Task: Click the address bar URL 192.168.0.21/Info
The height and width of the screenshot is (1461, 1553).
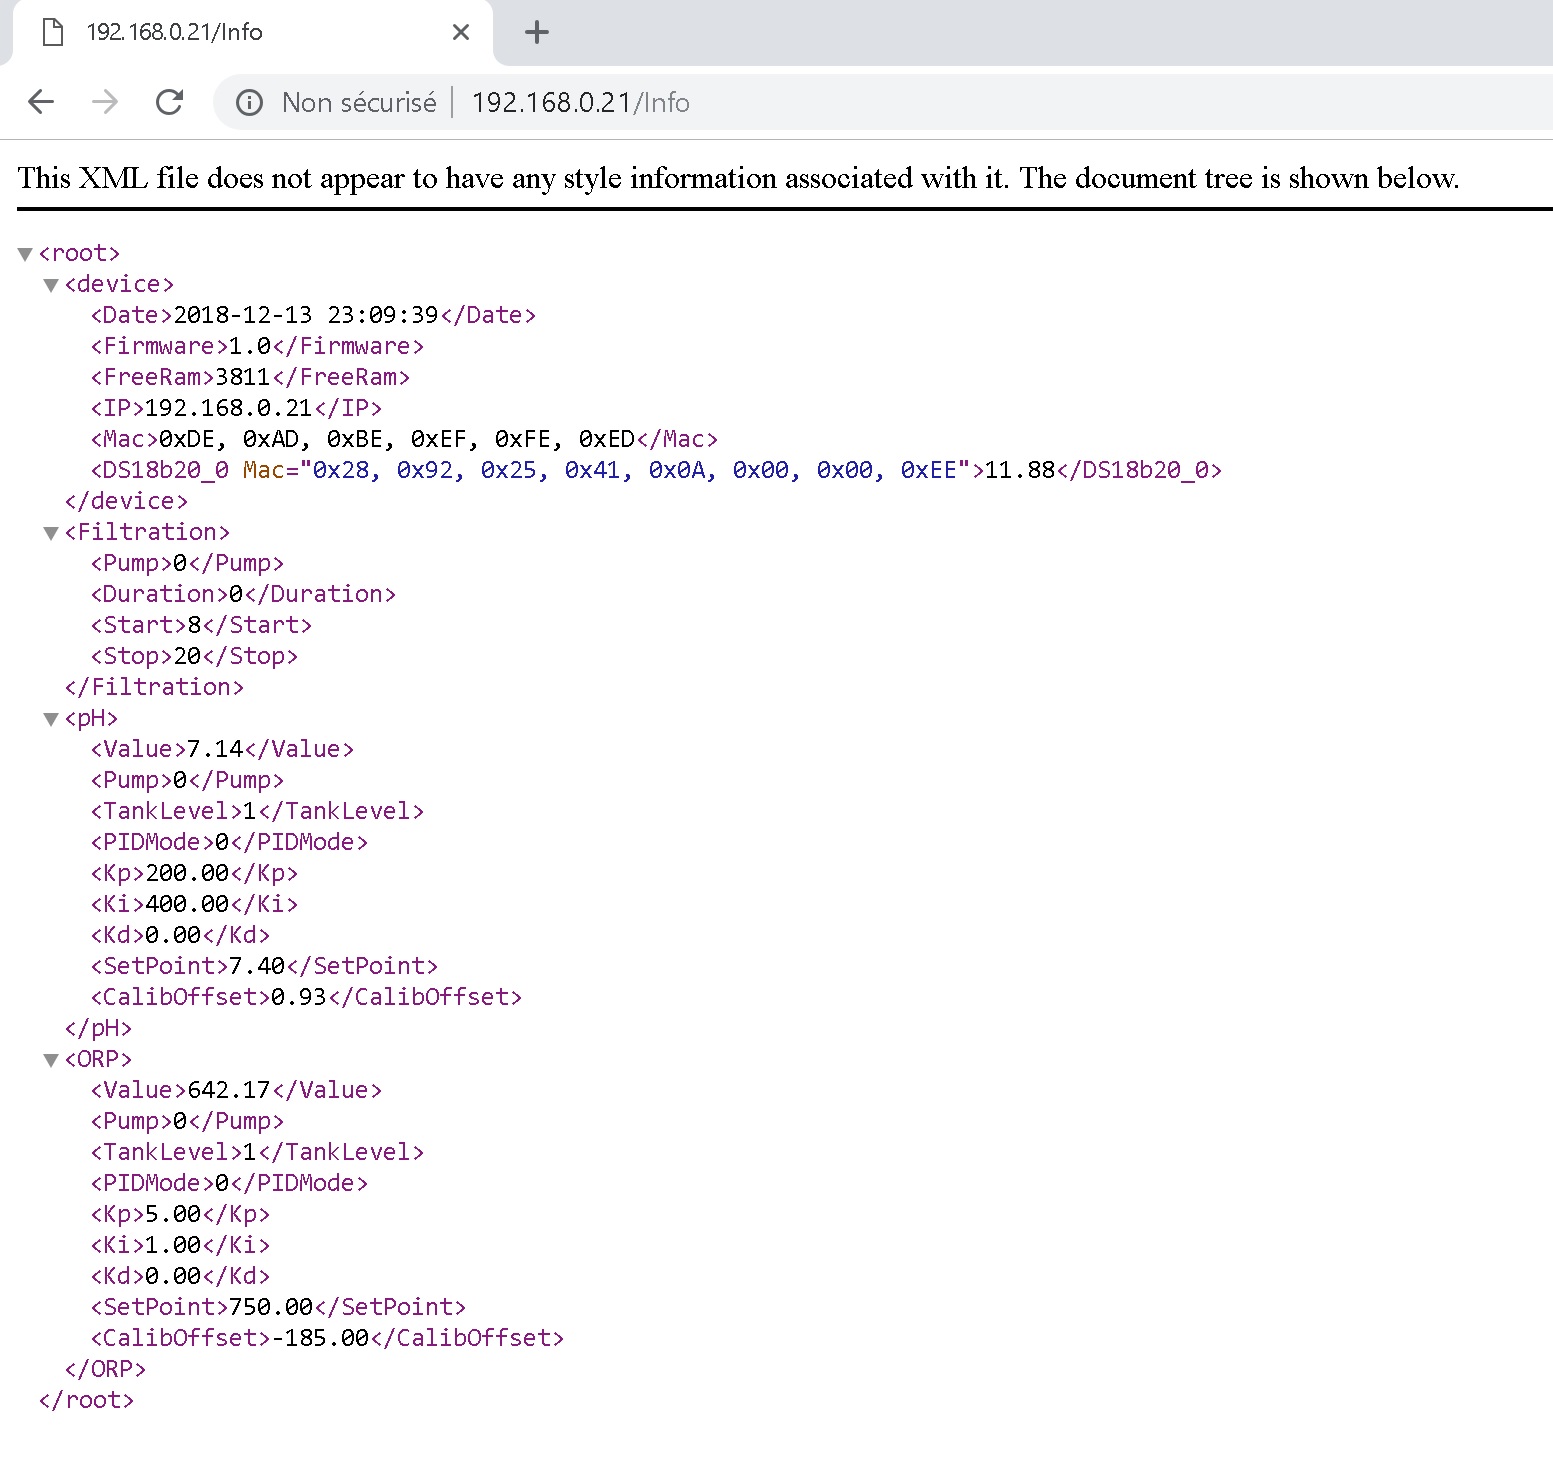Action: (x=580, y=102)
